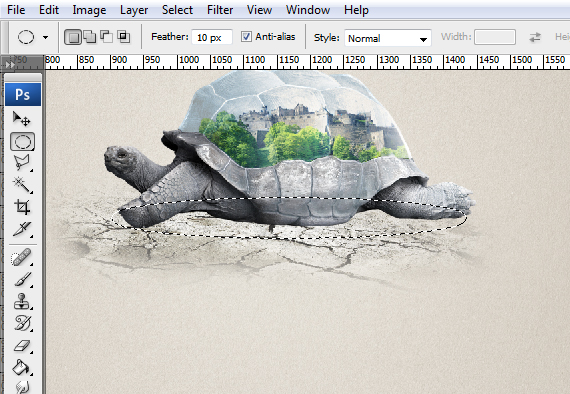Select the Spot Healing Brush tool

tap(22, 257)
